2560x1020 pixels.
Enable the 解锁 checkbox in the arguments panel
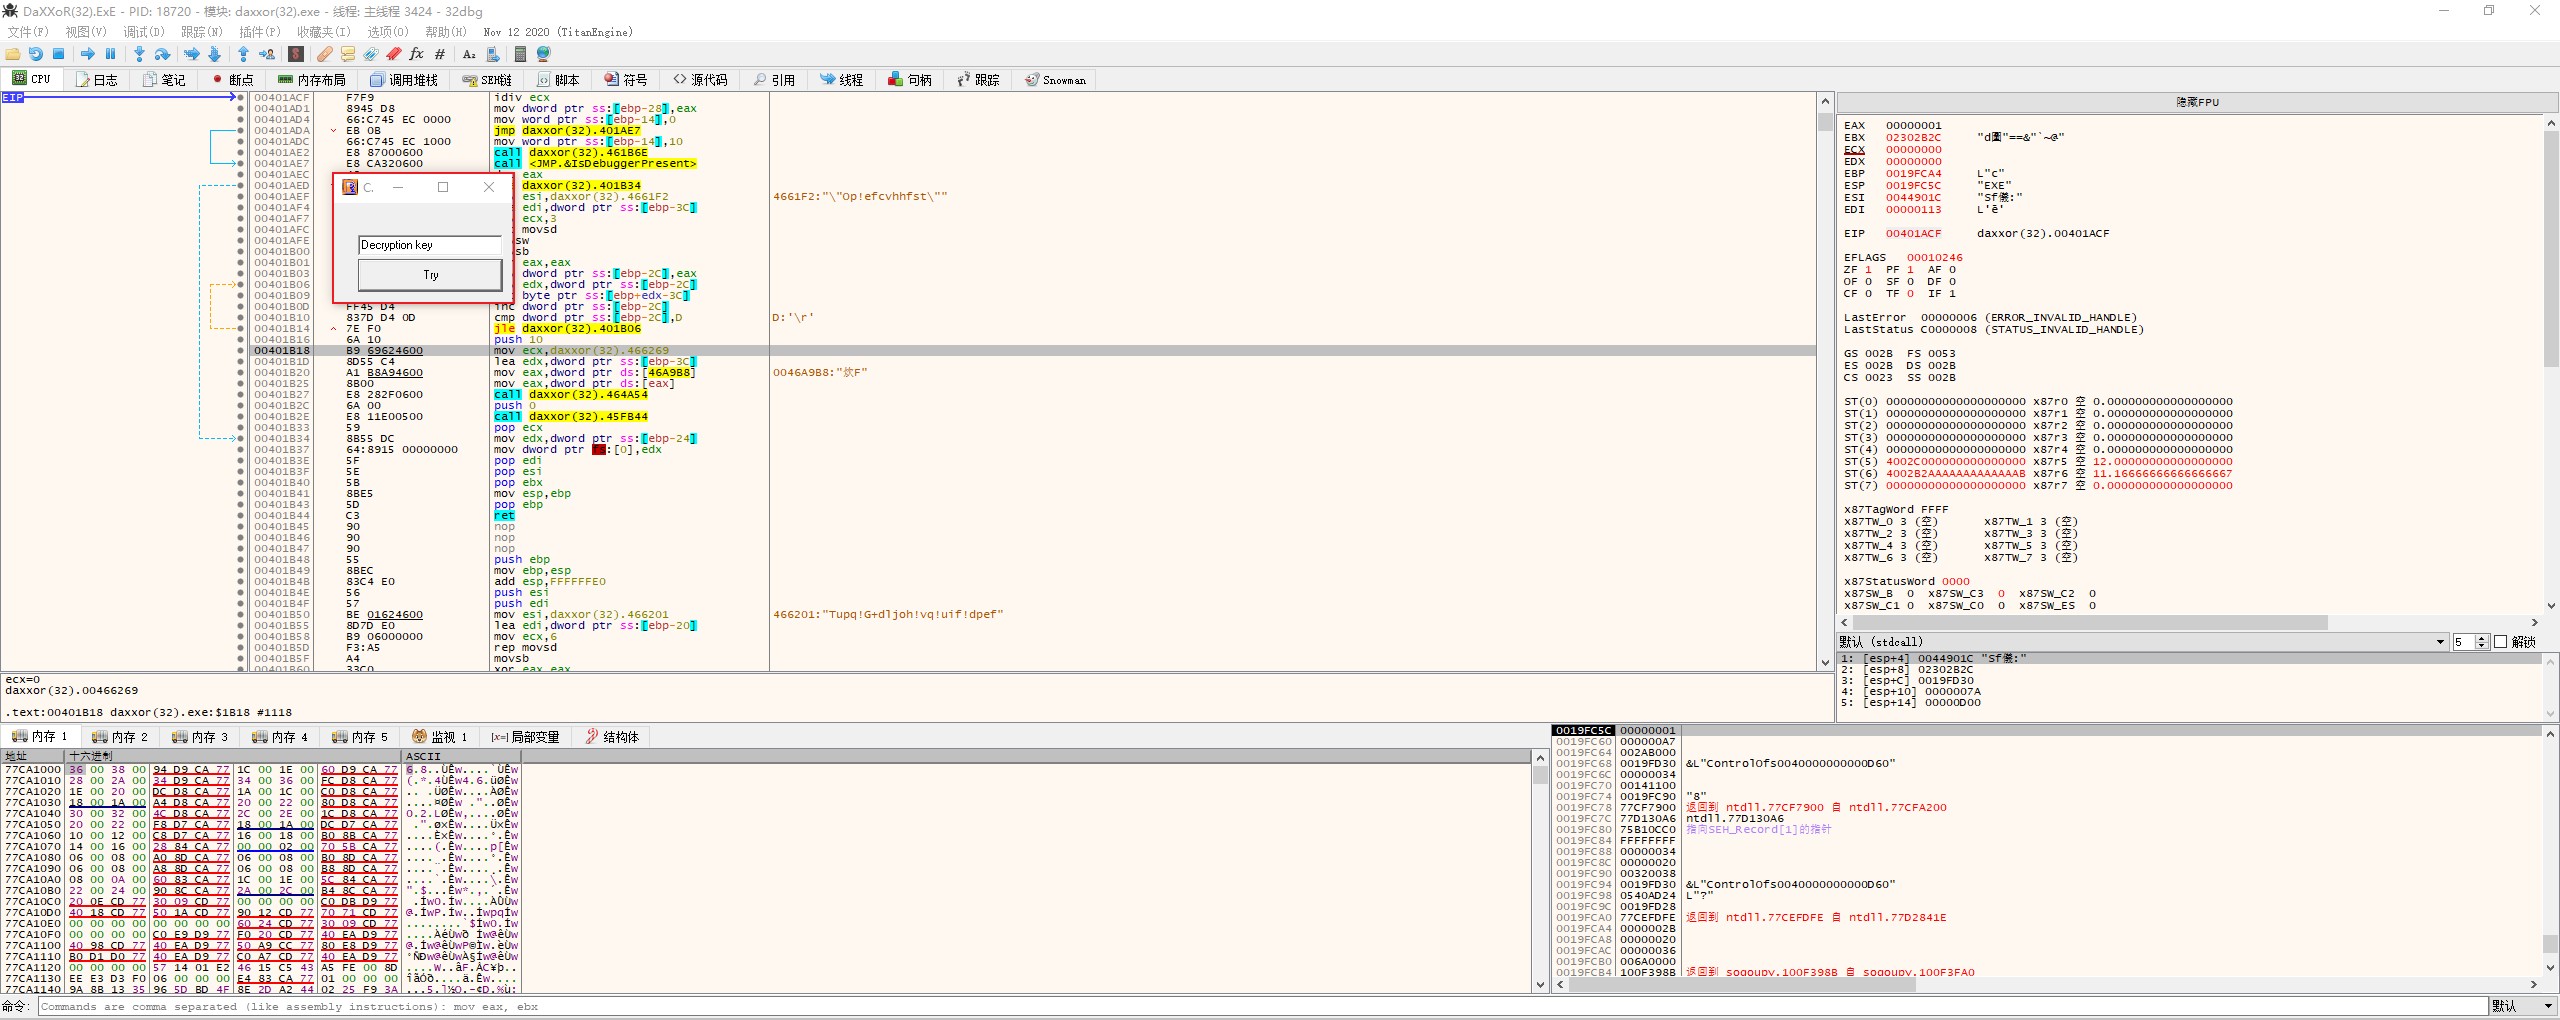[x=2500, y=642]
